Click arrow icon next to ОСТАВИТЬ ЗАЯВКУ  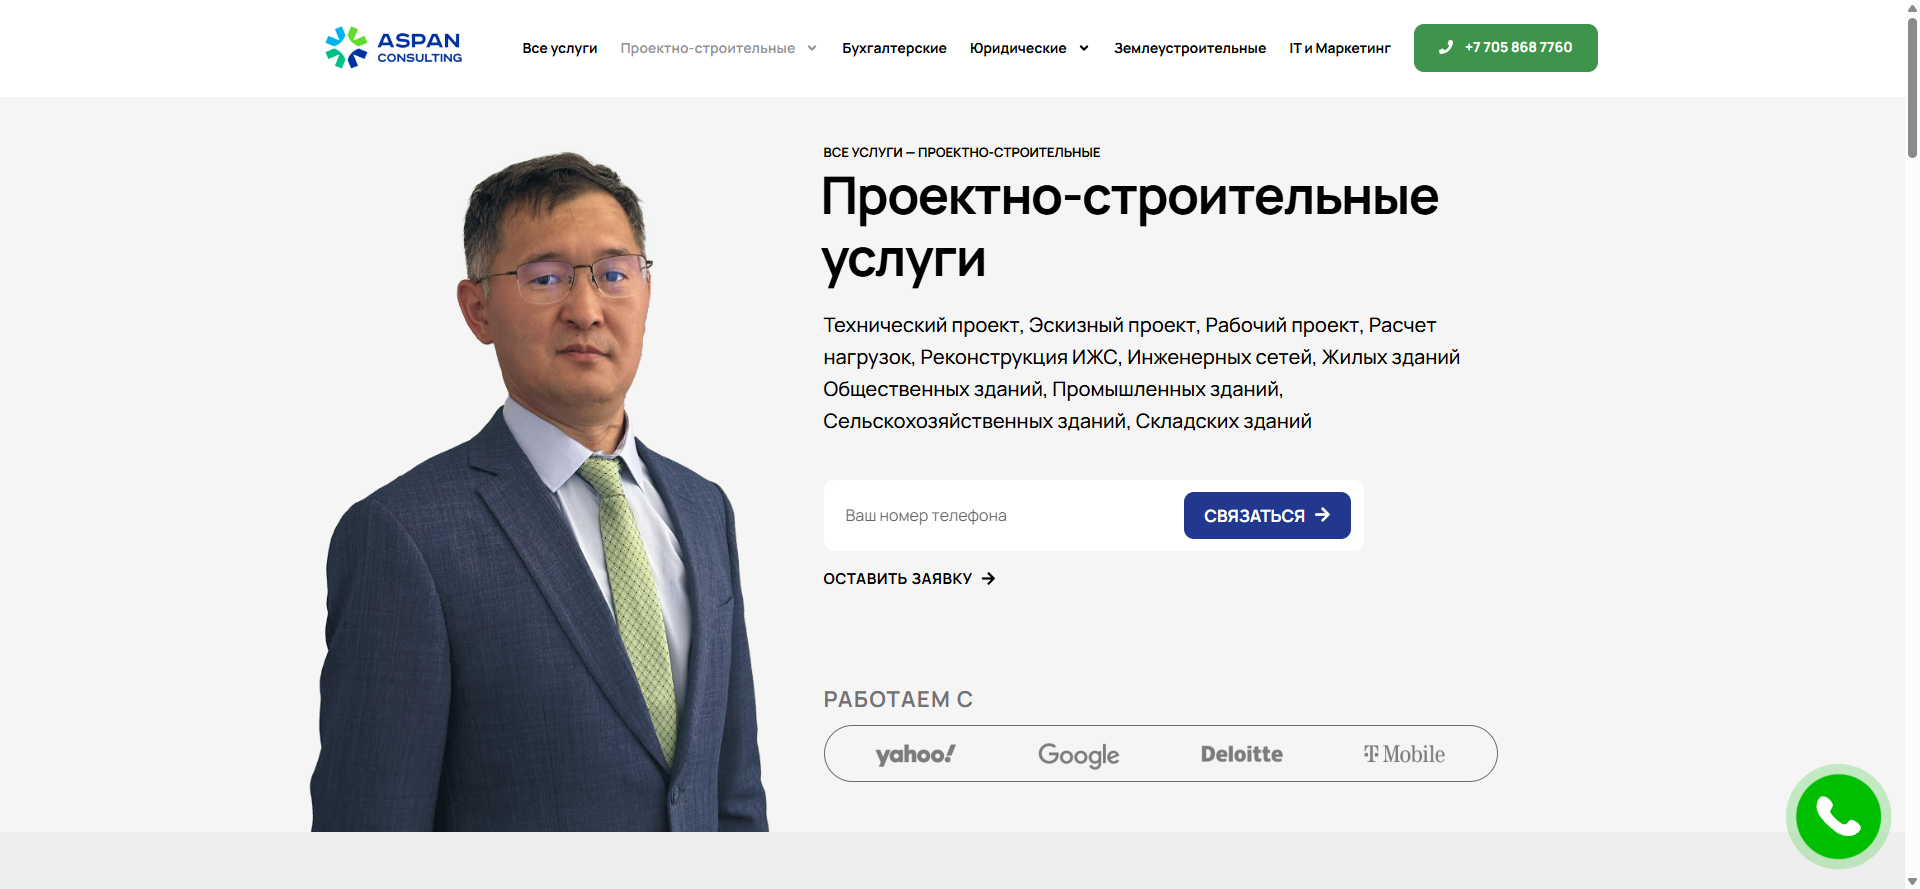[x=988, y=578]
